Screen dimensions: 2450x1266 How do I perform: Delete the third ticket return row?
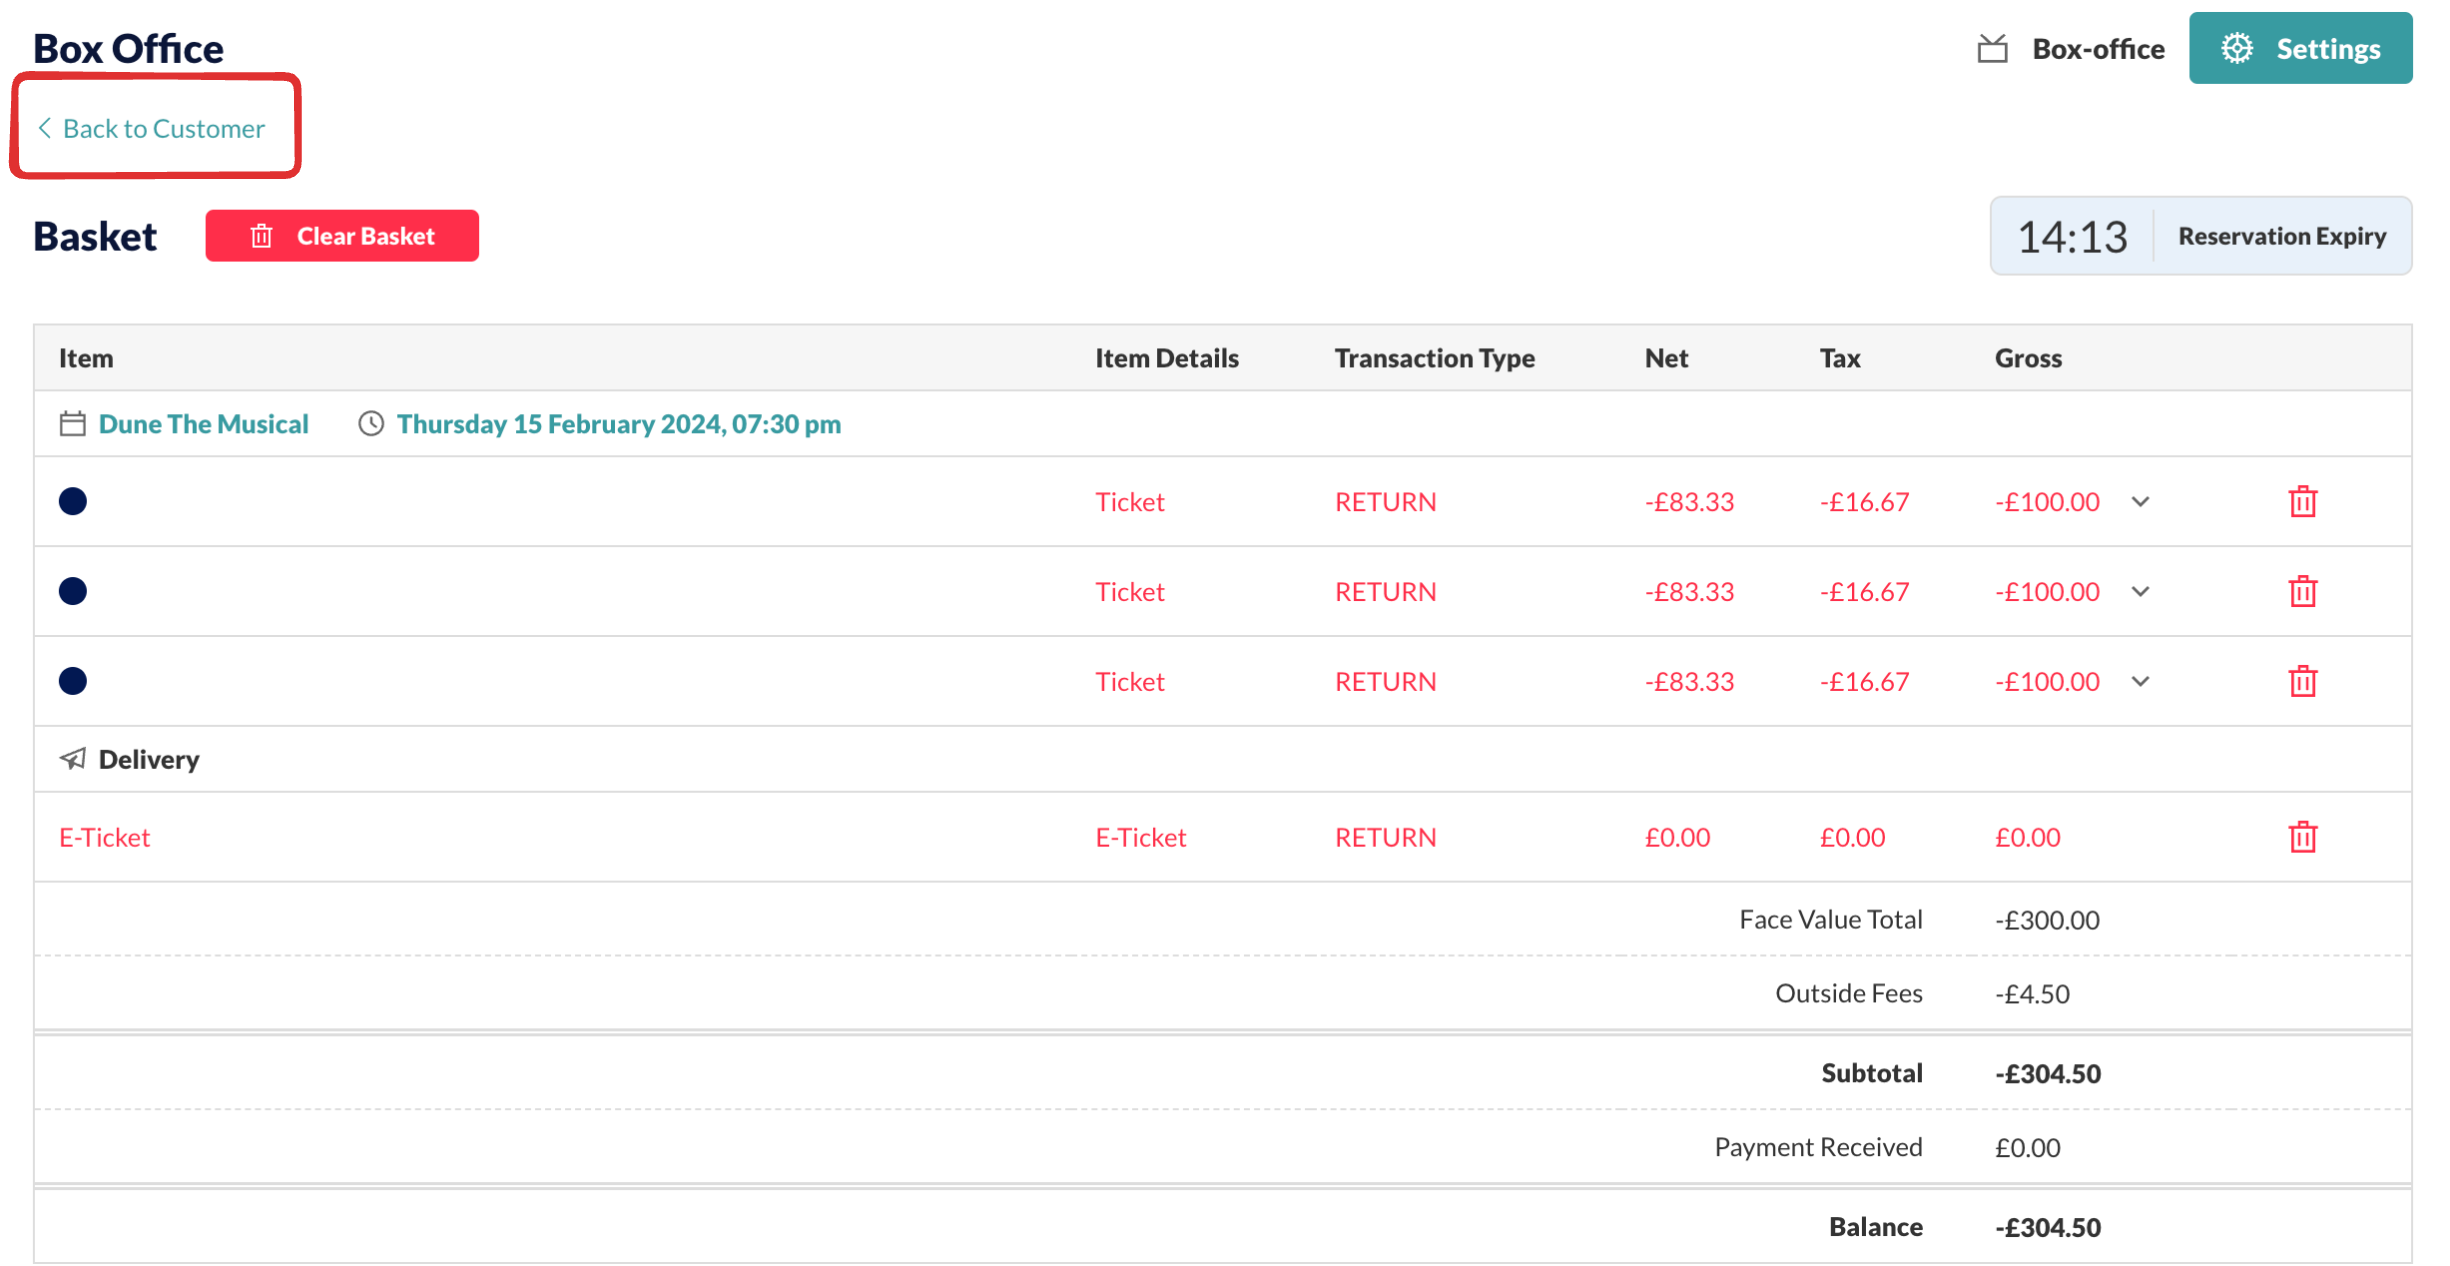coord(2303,681)
